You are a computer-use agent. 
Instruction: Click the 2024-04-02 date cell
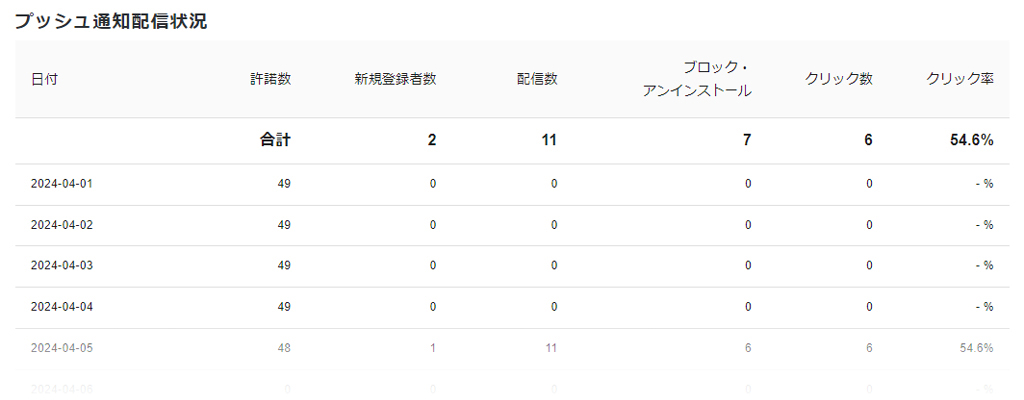(x=61, y=225)
